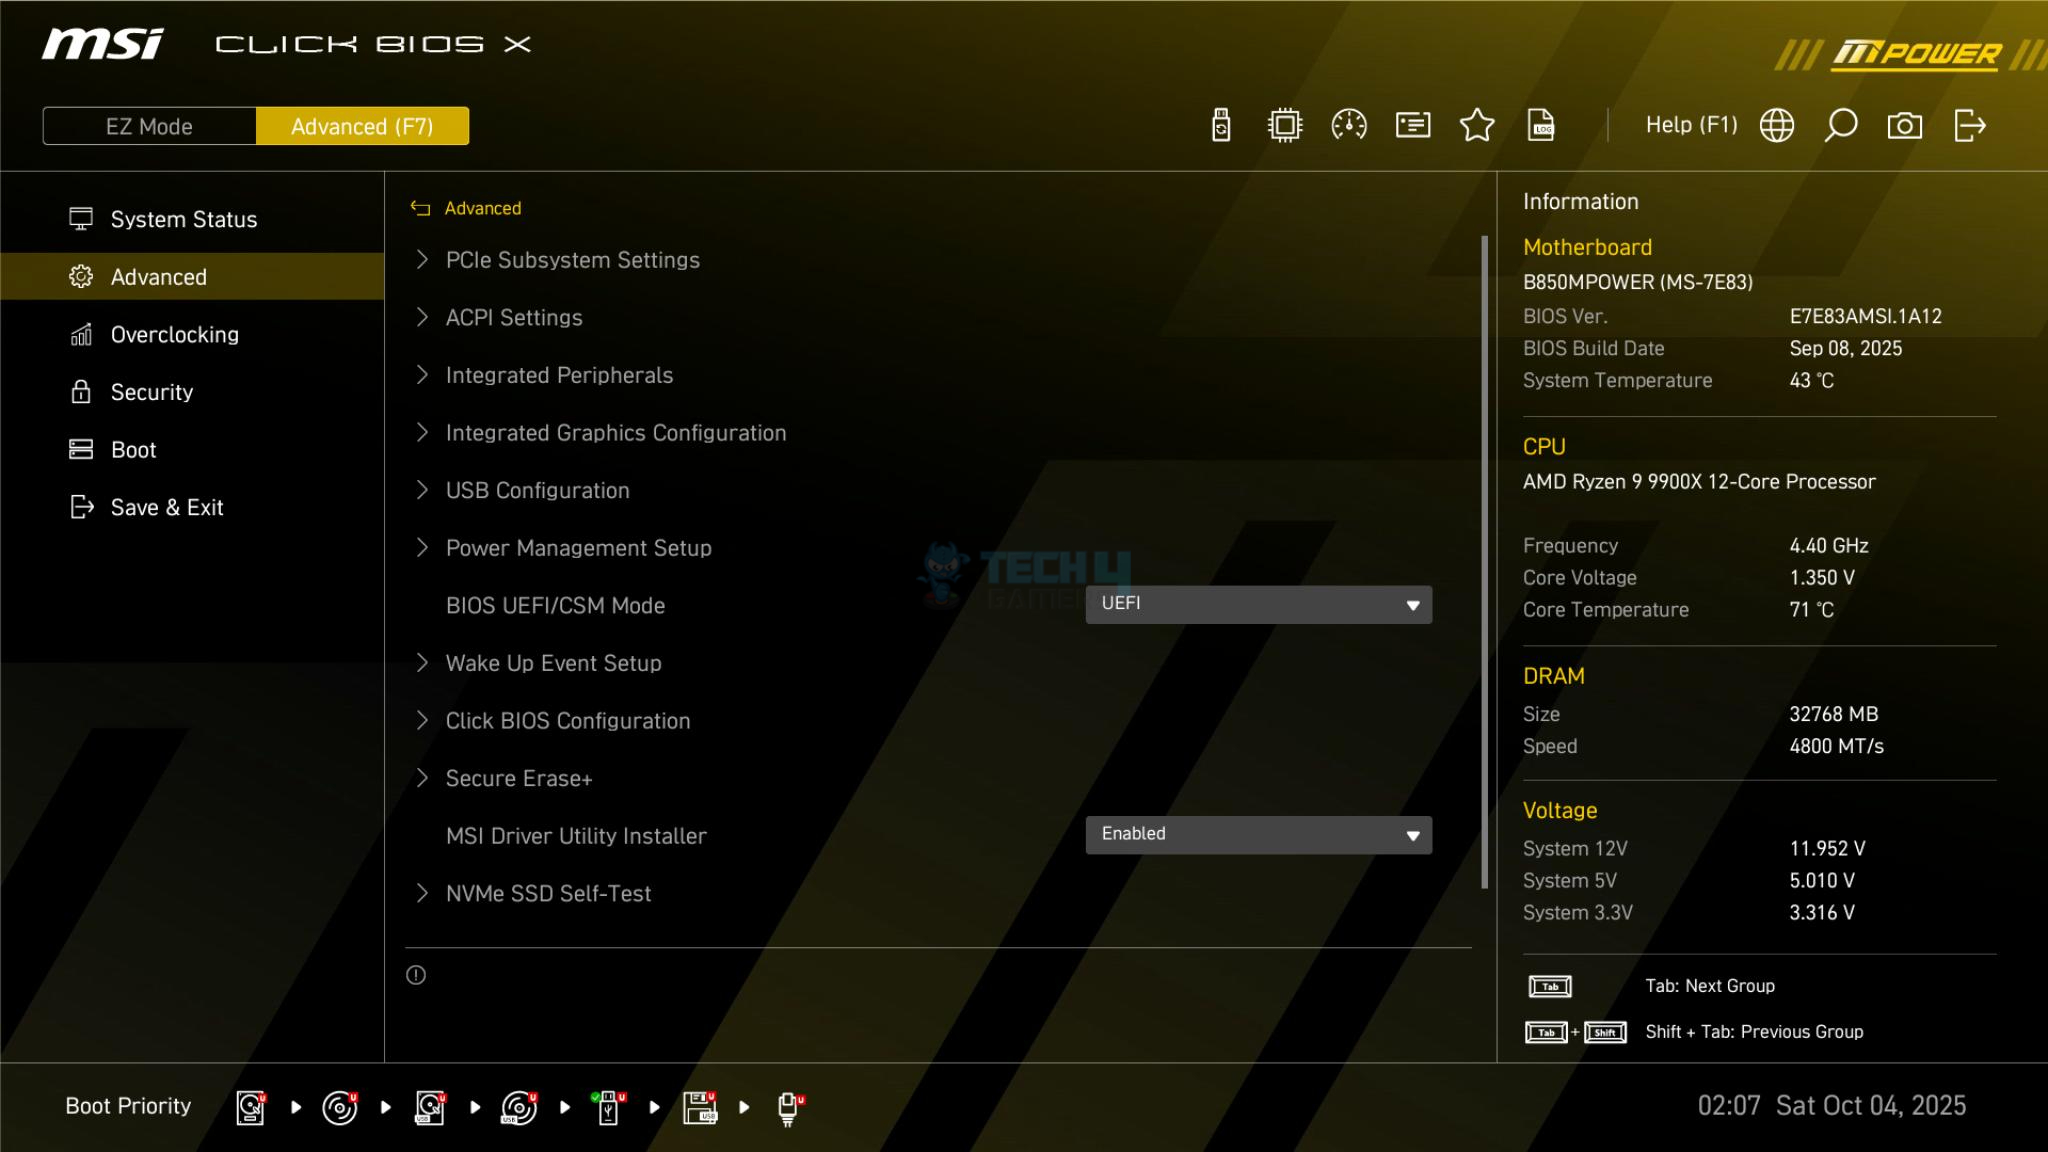The height and width of the screenshot is (1152, 2048).
Task: Expand Integrated Graphics Configuration submenu
Action: point(615,433)
